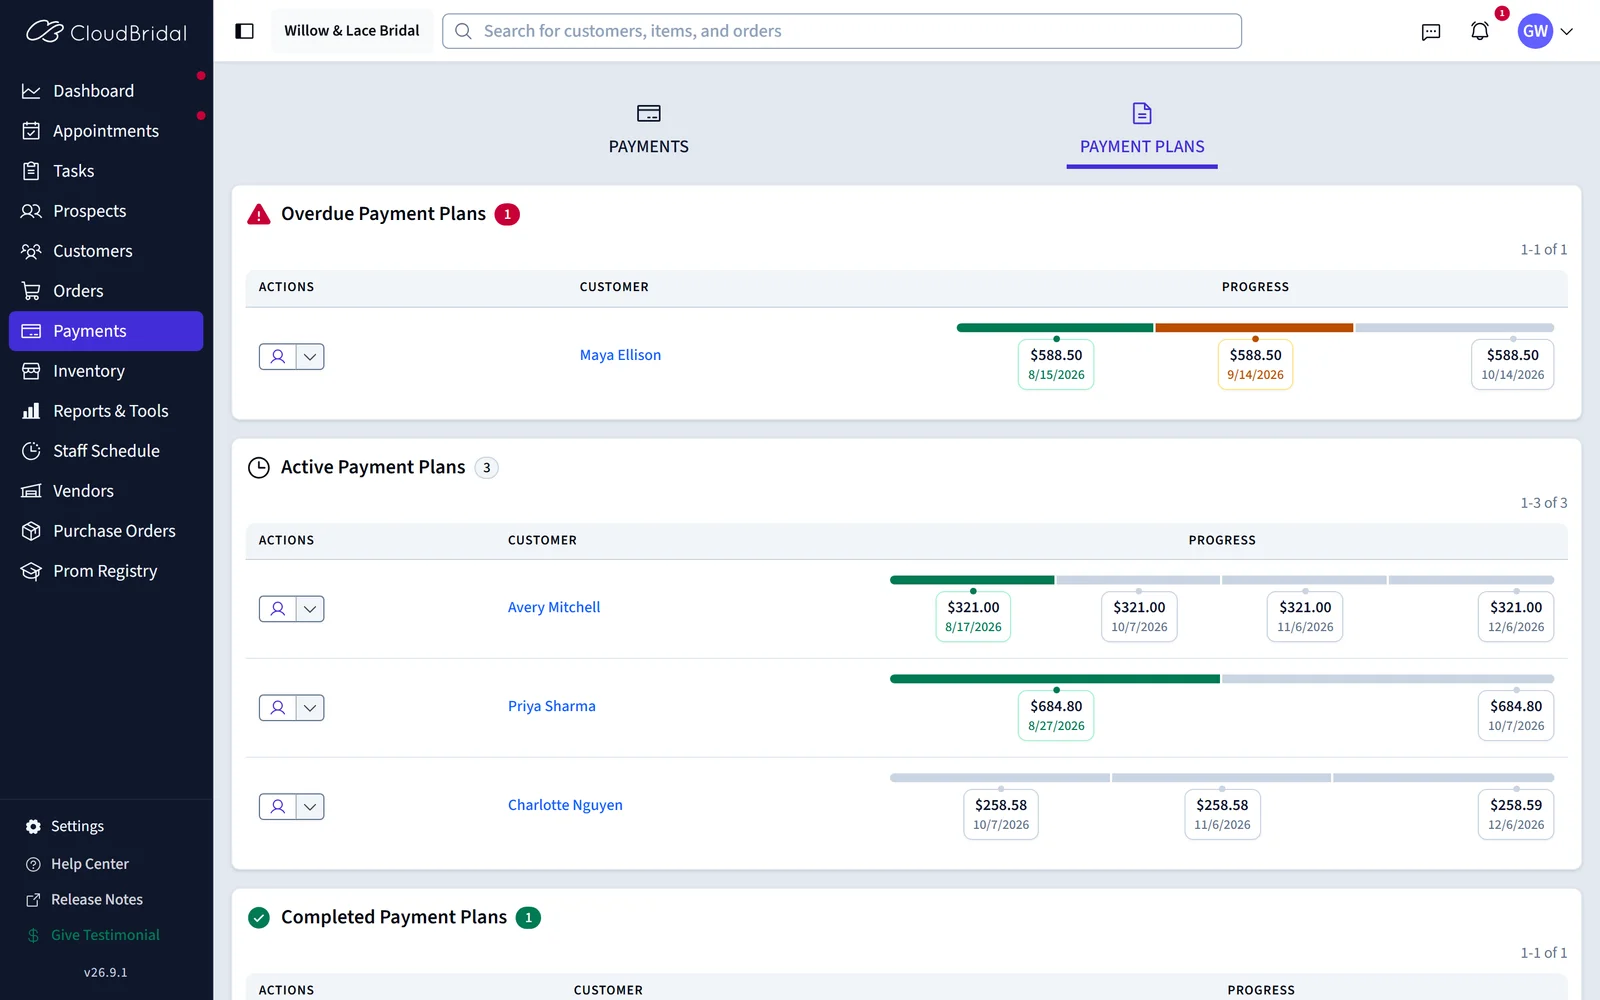1600x1000 pixels.
Task: Click the Vendors sidebar icon
Action: [x=31, y=491]
